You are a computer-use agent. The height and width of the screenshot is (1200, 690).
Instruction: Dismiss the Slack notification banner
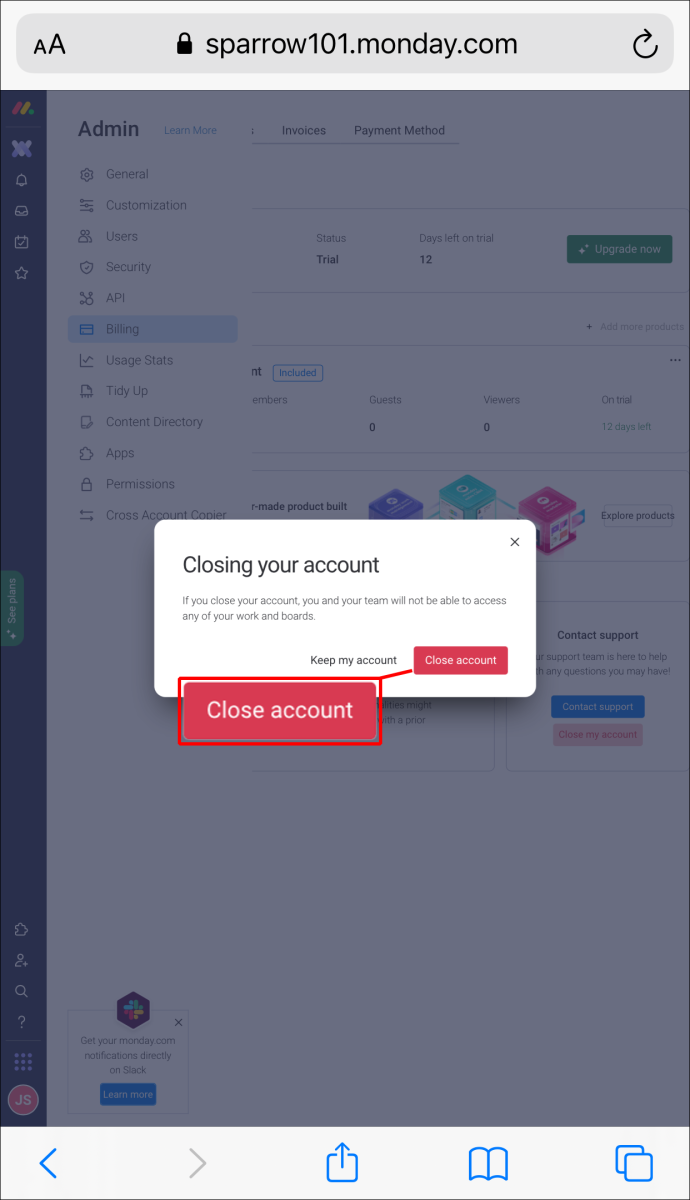(178, 1022)
